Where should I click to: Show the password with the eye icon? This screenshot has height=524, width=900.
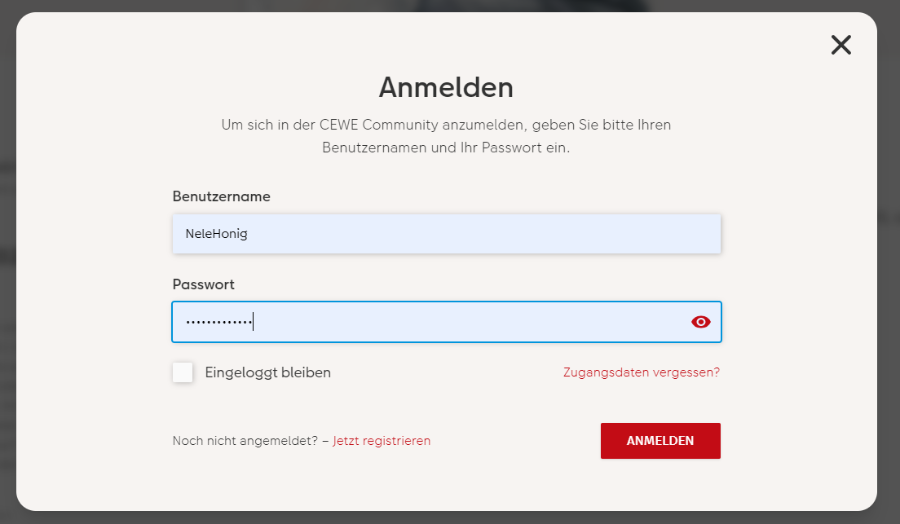coord(700,322)
